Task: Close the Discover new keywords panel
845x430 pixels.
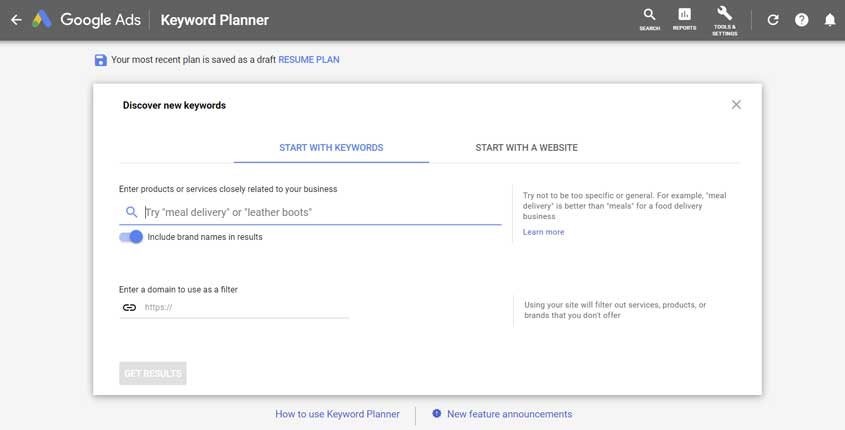Action: point(736,105)
